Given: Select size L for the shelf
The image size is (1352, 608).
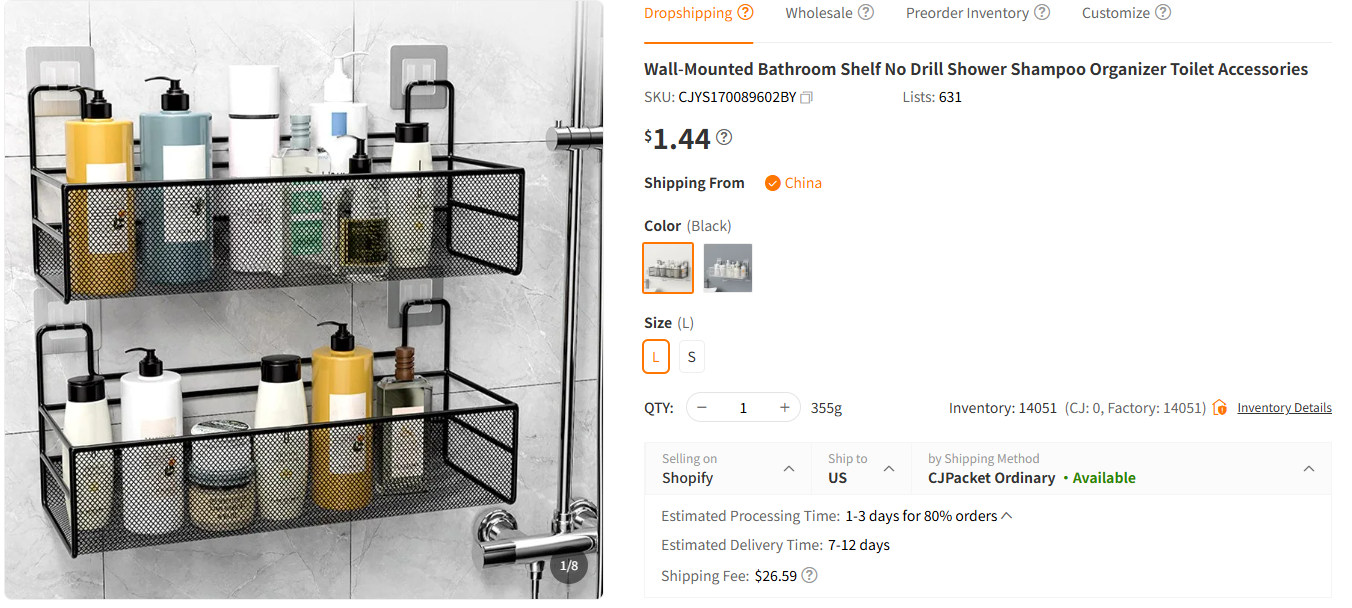Looking at the screenshot, I should tap(656, 356).
